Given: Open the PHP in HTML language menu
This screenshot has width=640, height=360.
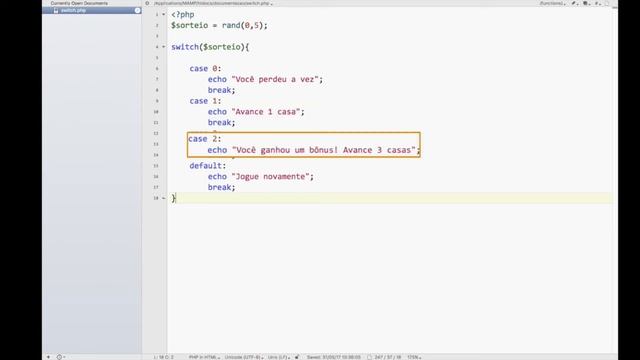Looking at the screenshot, I should (x=204, y=357).
